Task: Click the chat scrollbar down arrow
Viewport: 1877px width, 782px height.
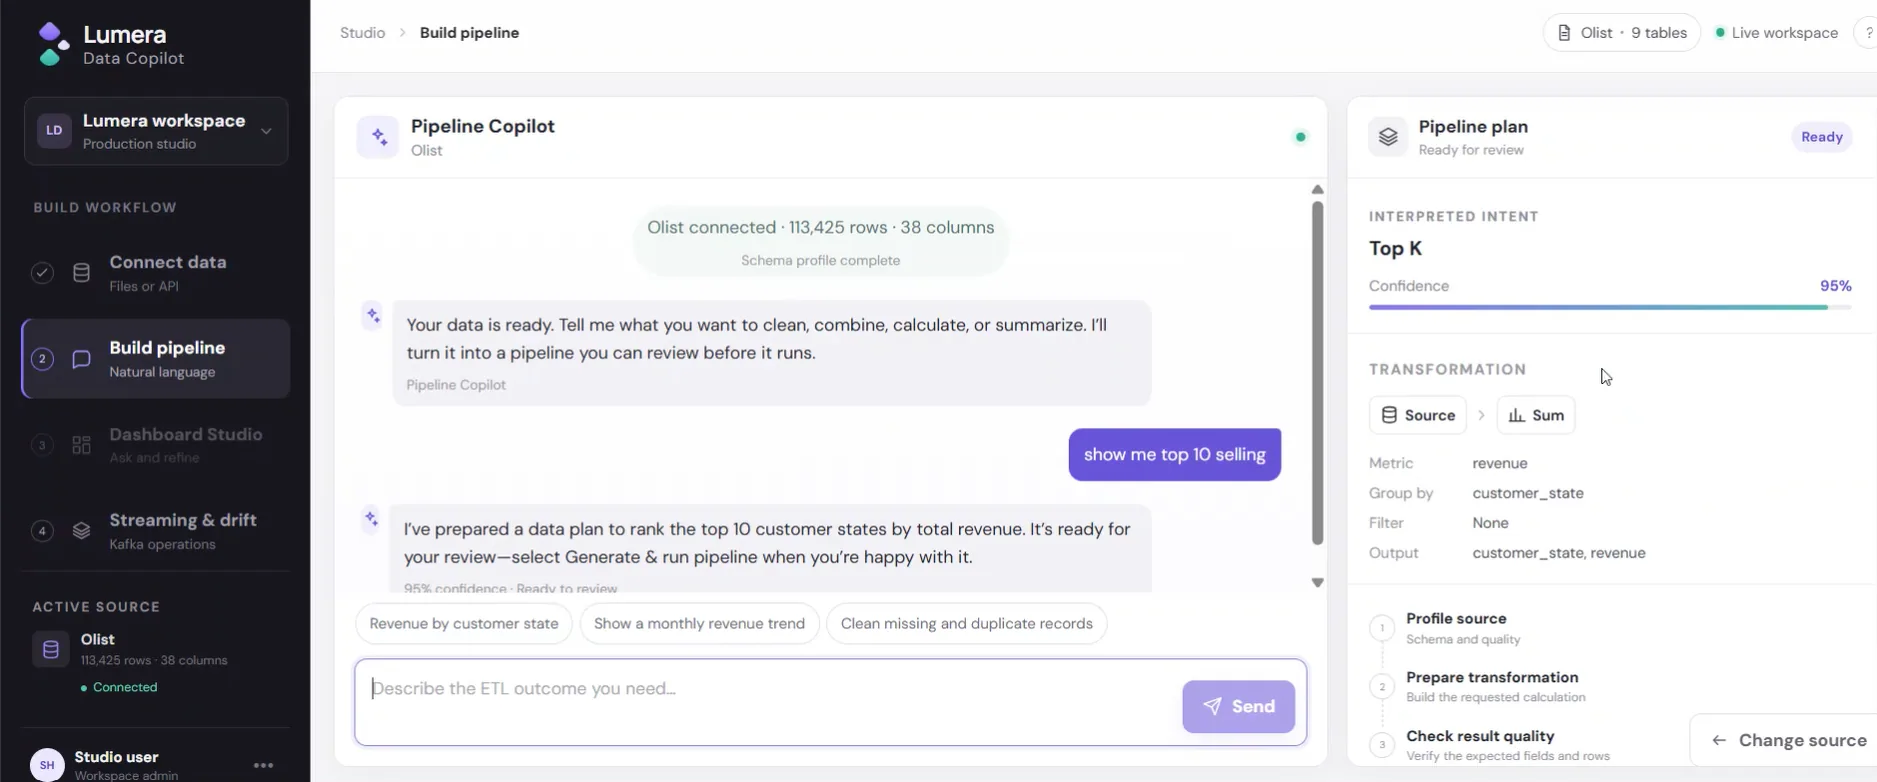Action: pyautogui.click(x=1318, y=582)
